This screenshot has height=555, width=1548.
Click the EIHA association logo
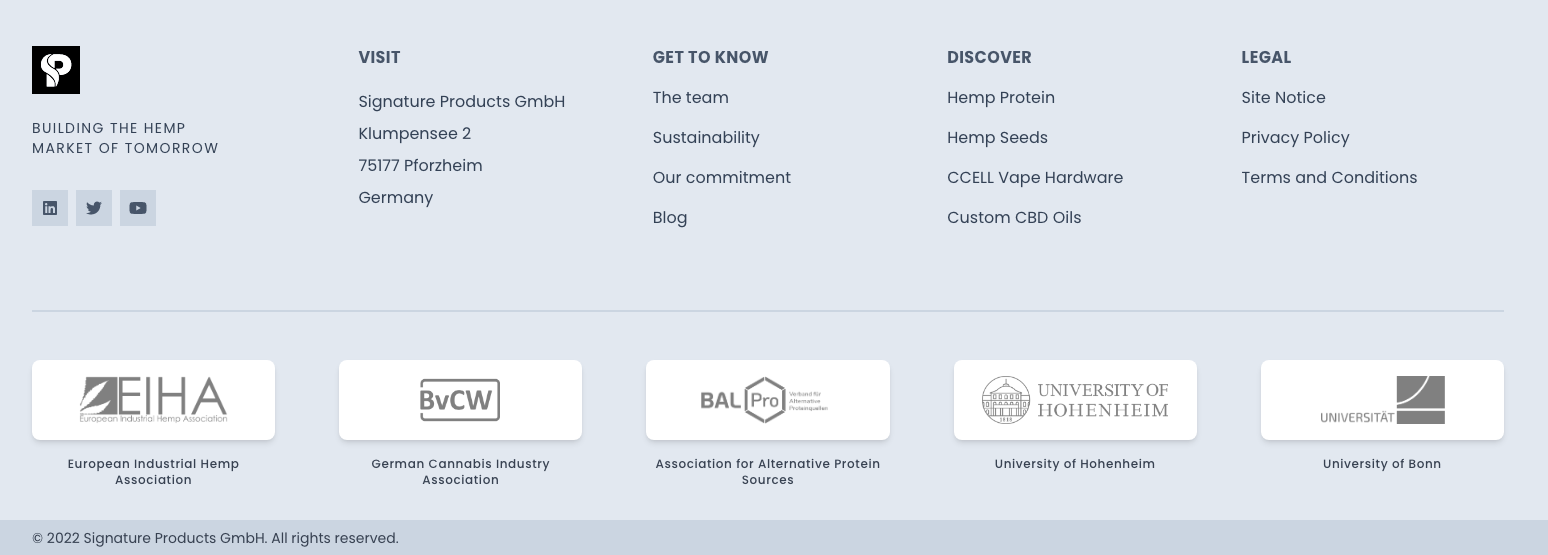pyautogui.click(x=153, y=400)
